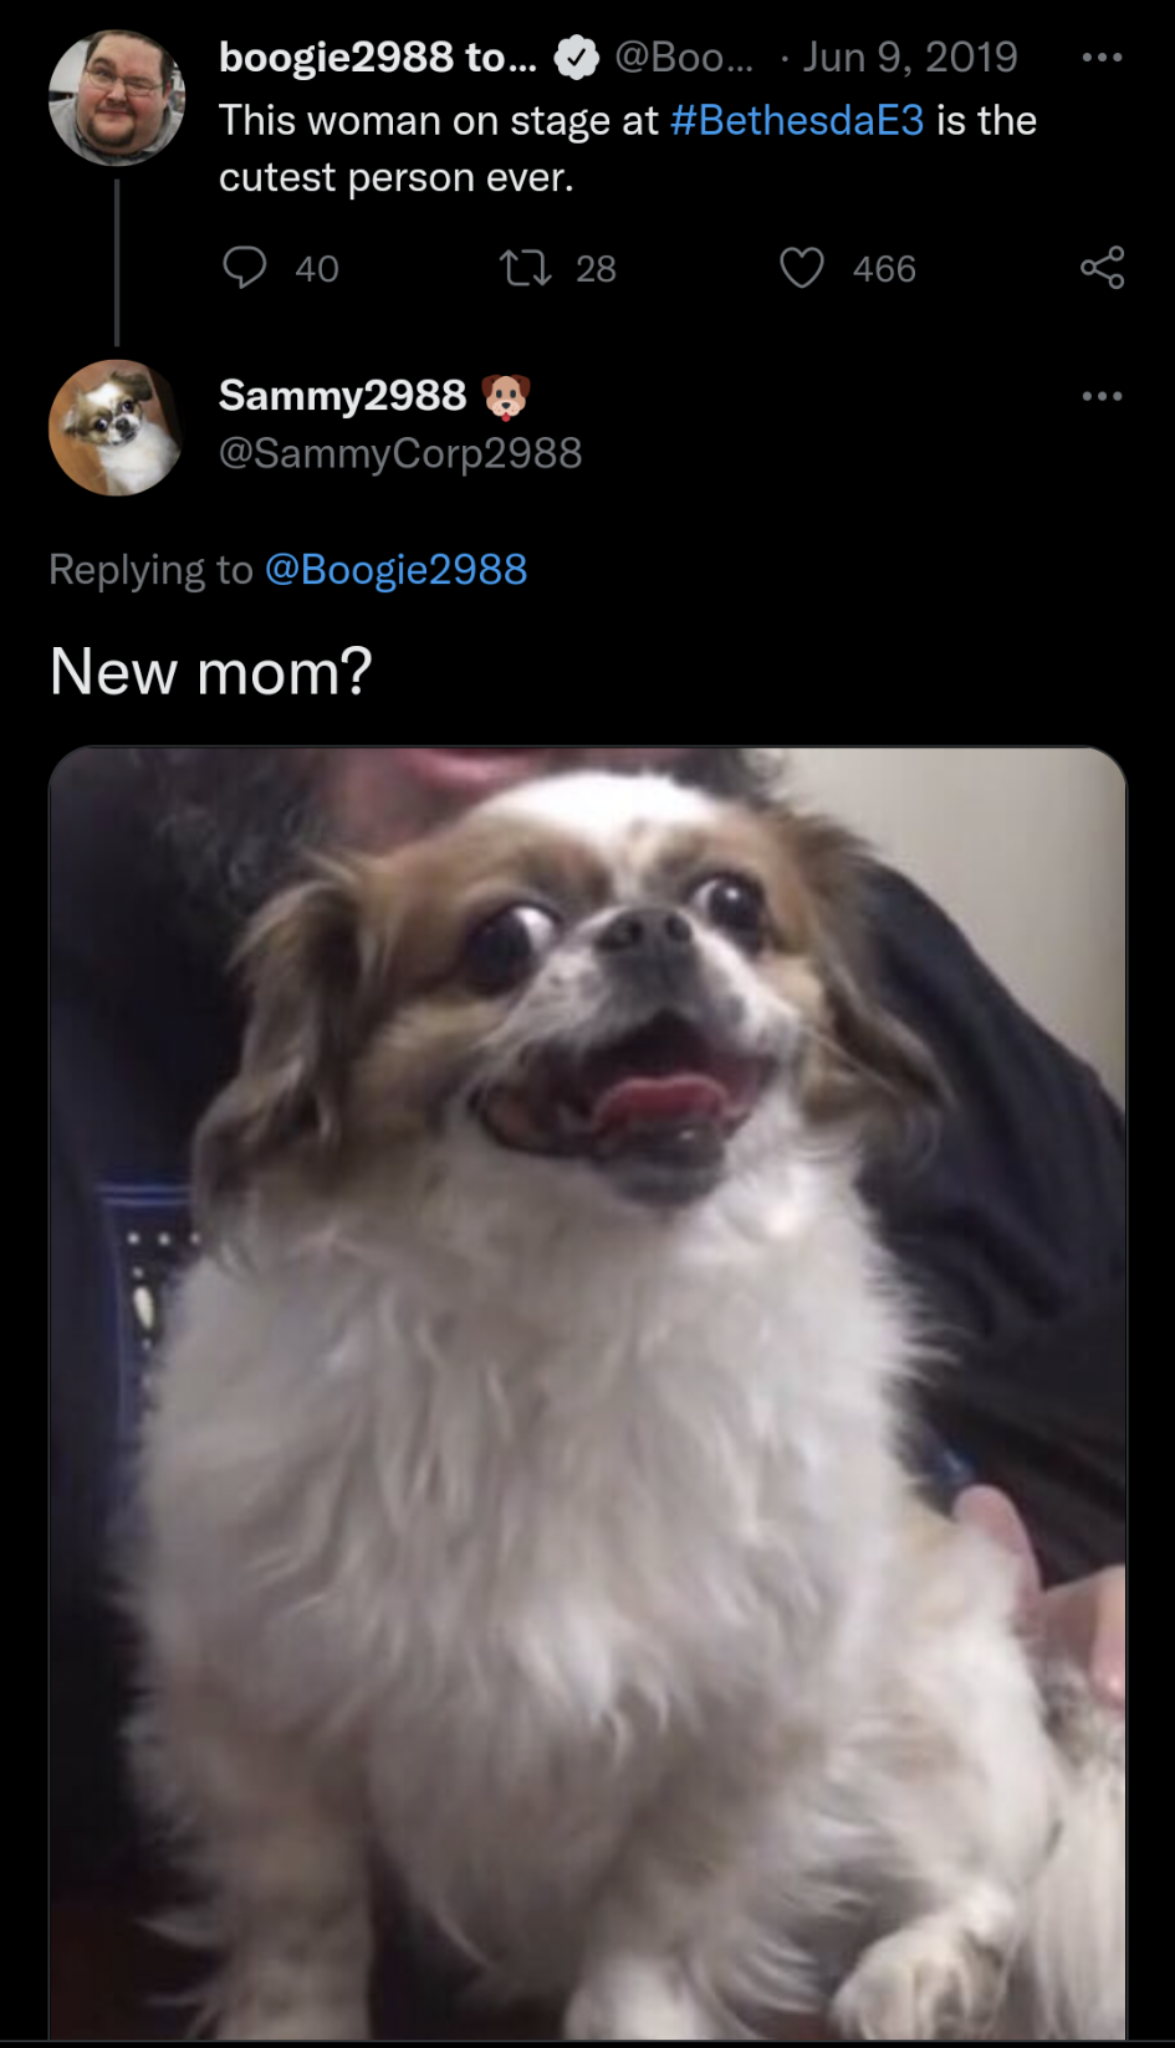Open the reply icon showing 40 comments
1175x2048 pixels.
point(245,268)
